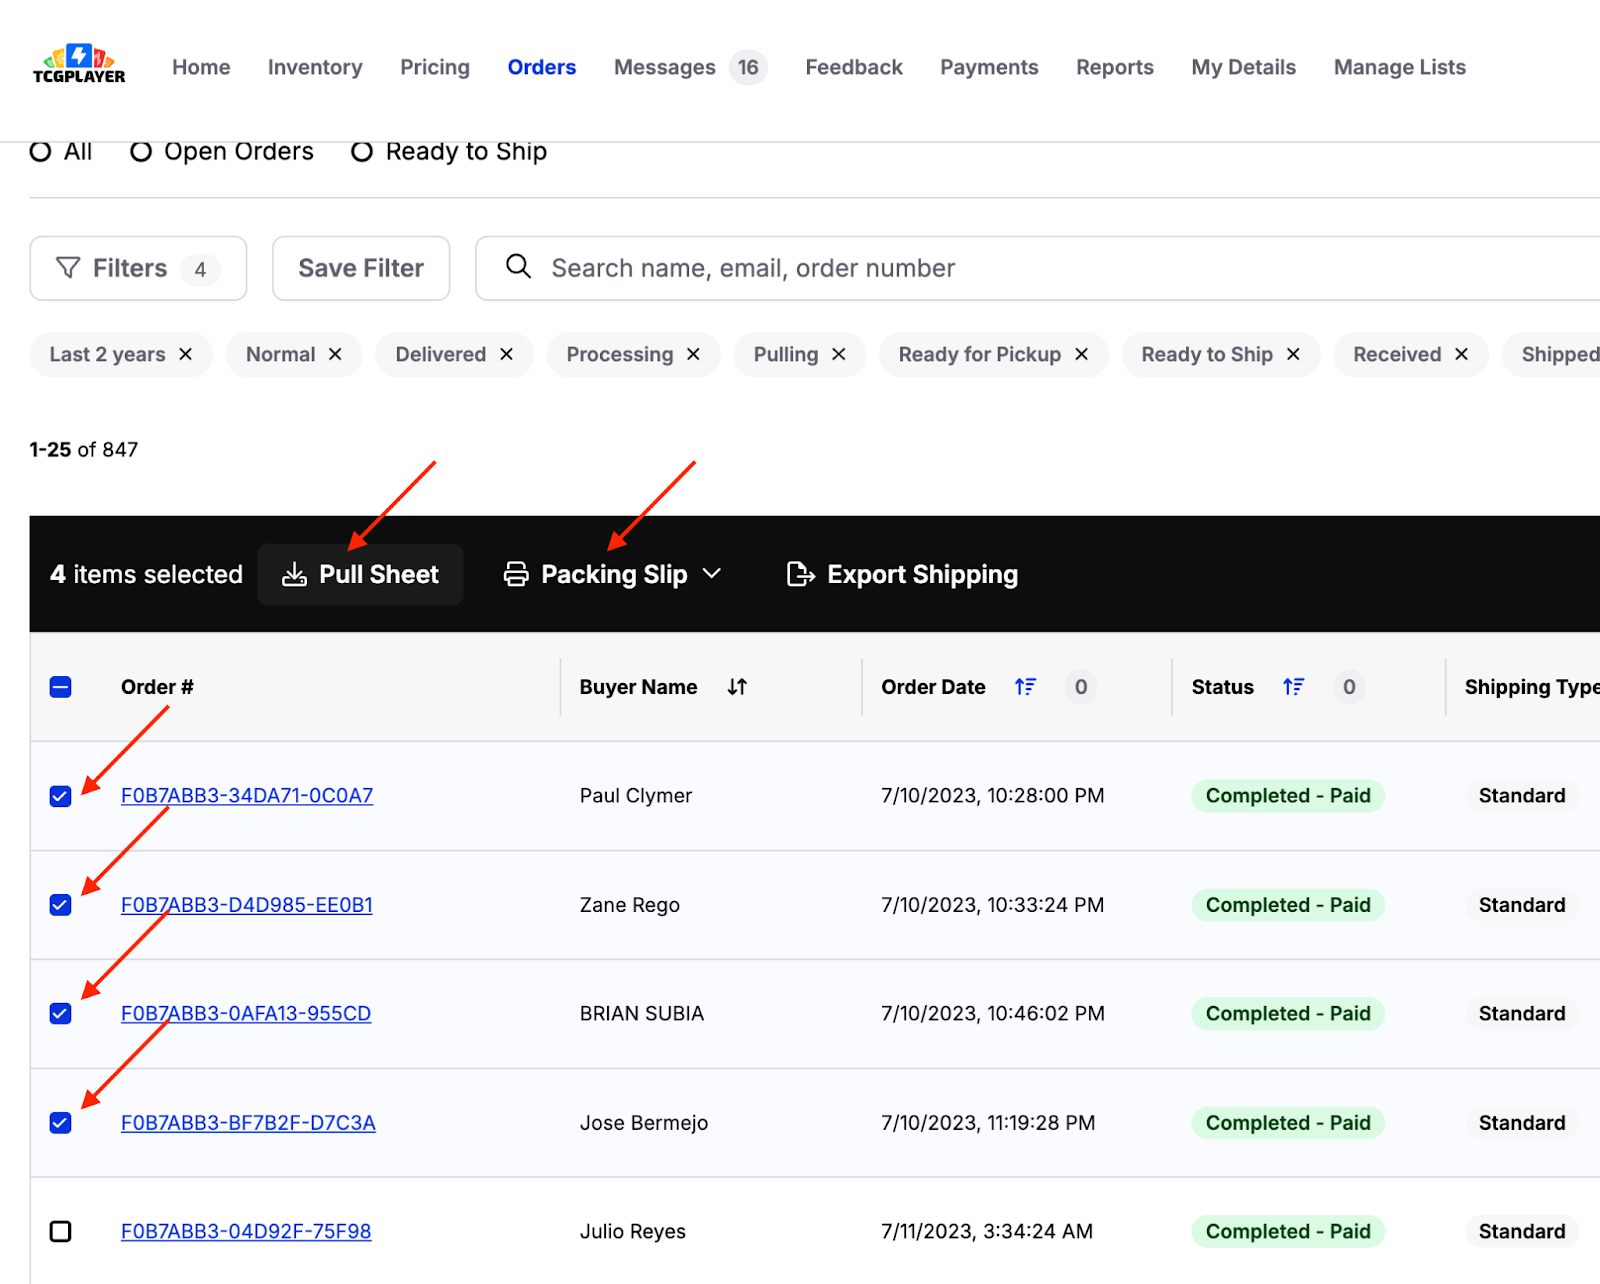
Task: Open the Orders tab
Action: click(542, 67)
